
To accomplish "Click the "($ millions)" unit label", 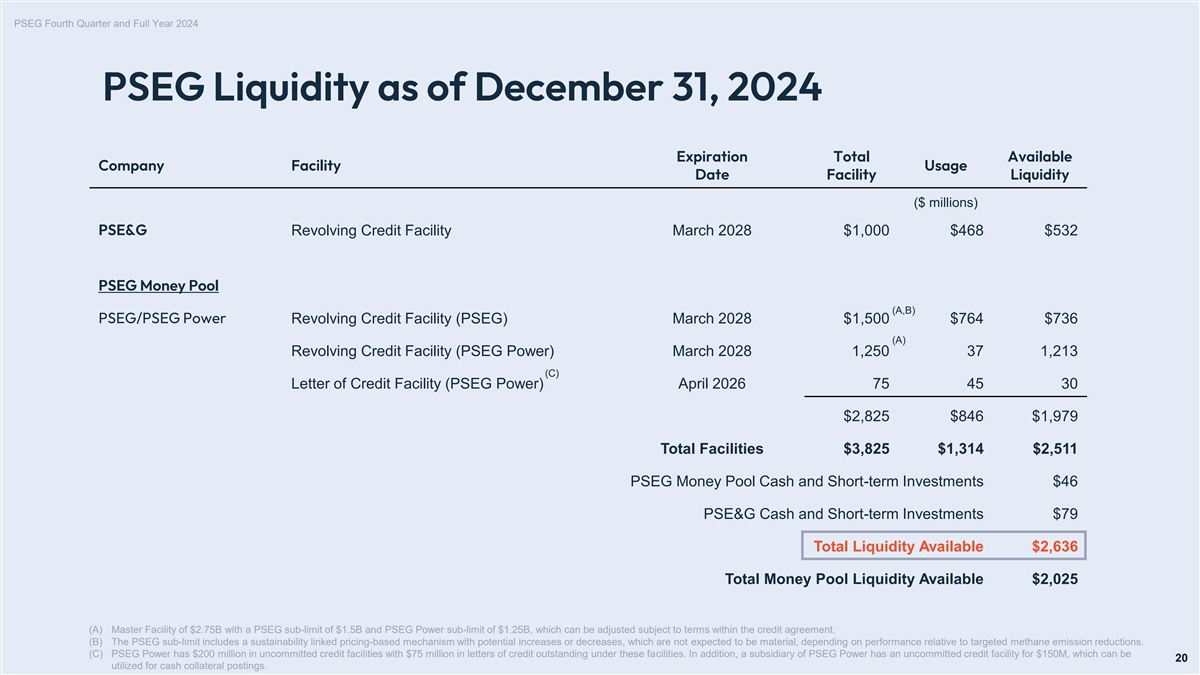I will click(945, 203).
